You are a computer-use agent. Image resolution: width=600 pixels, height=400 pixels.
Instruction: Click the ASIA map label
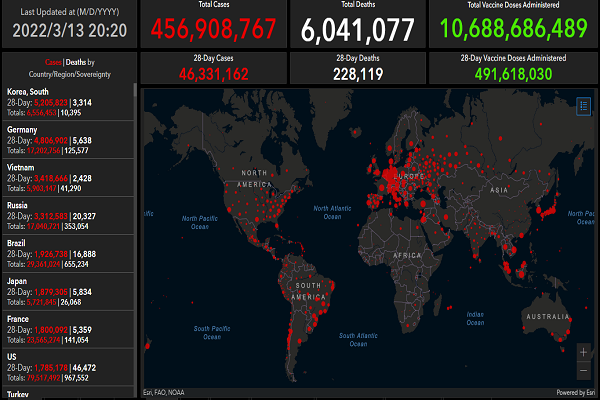[499, 190]
